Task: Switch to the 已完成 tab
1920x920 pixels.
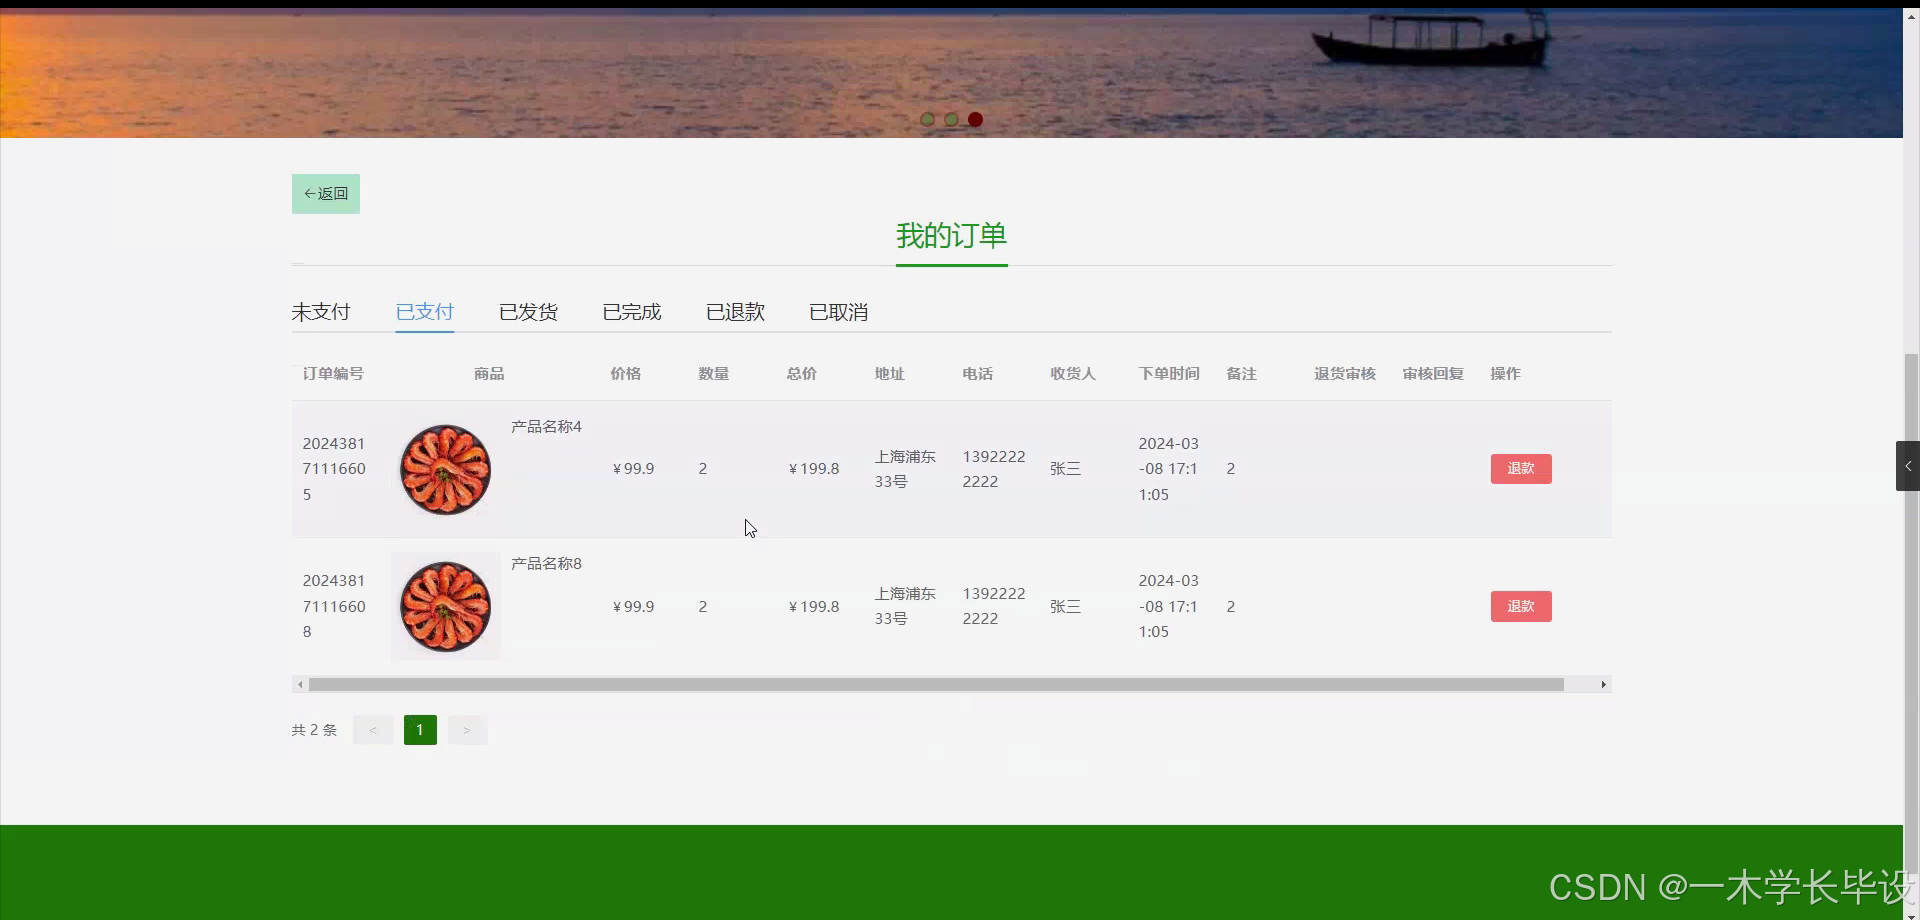Action: click(631, 311)
